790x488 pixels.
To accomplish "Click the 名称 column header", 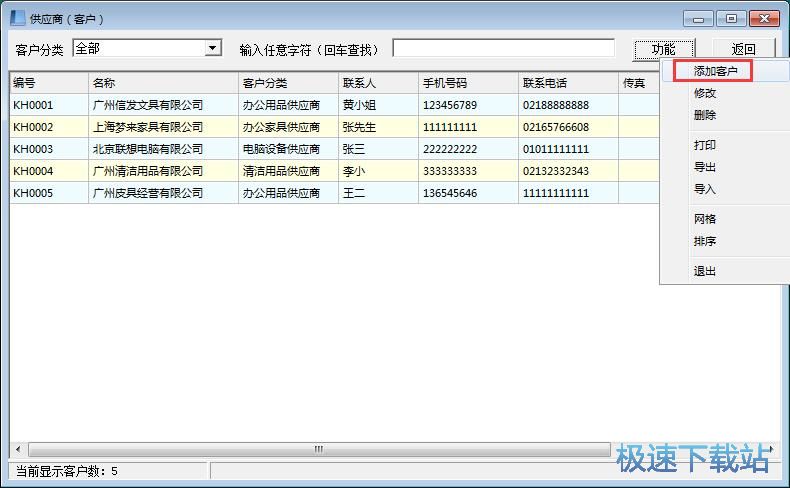I will point(163,83).
